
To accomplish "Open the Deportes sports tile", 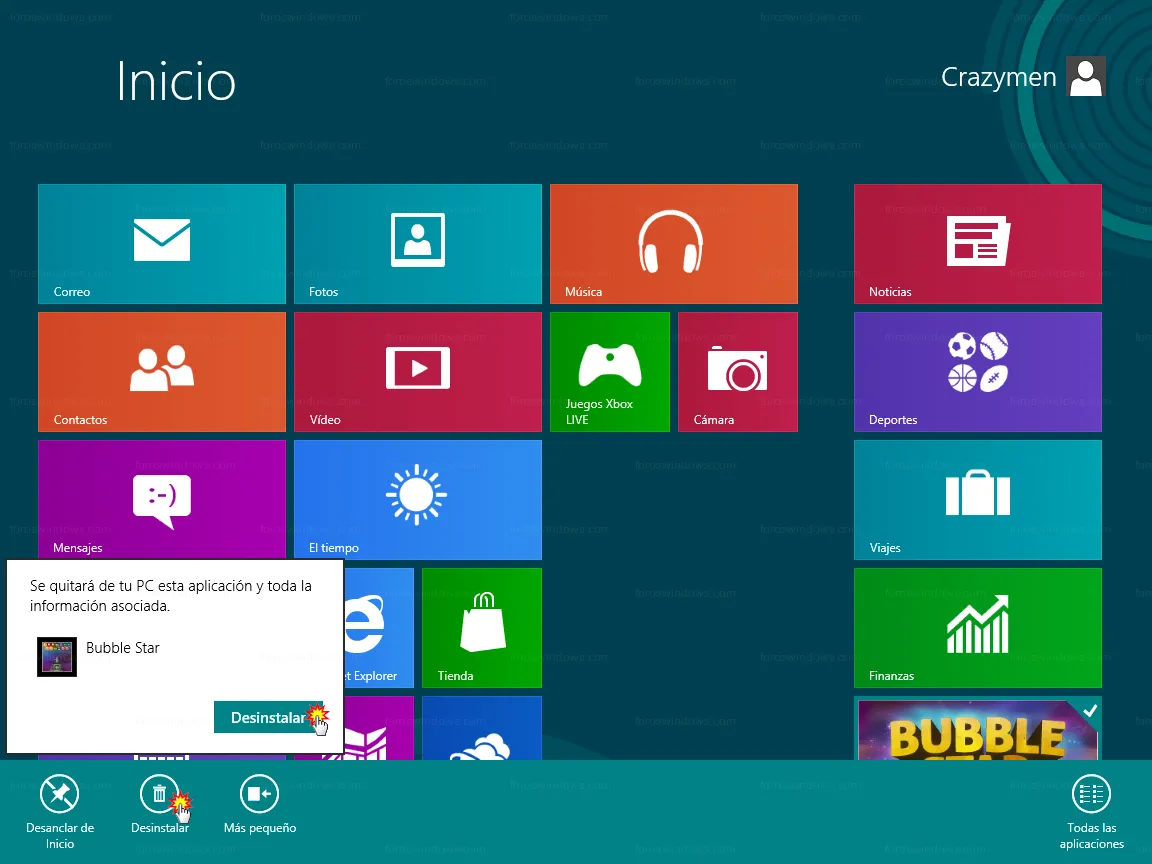I will pyautogui.click(x=978, y=372).
